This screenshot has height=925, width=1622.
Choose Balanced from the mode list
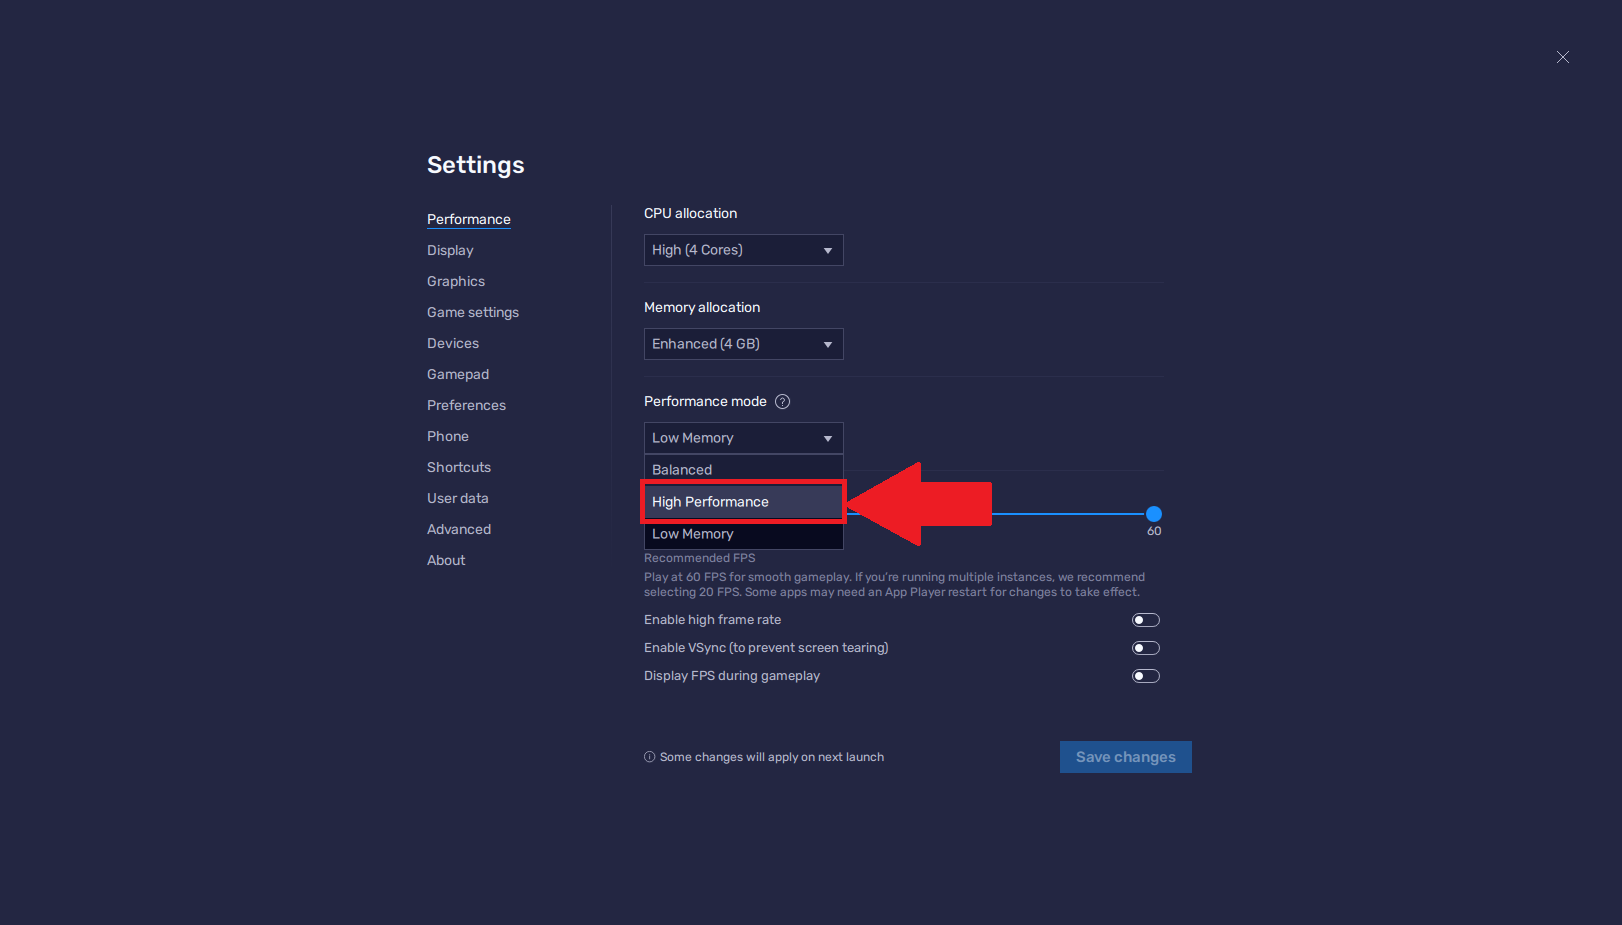743,470
